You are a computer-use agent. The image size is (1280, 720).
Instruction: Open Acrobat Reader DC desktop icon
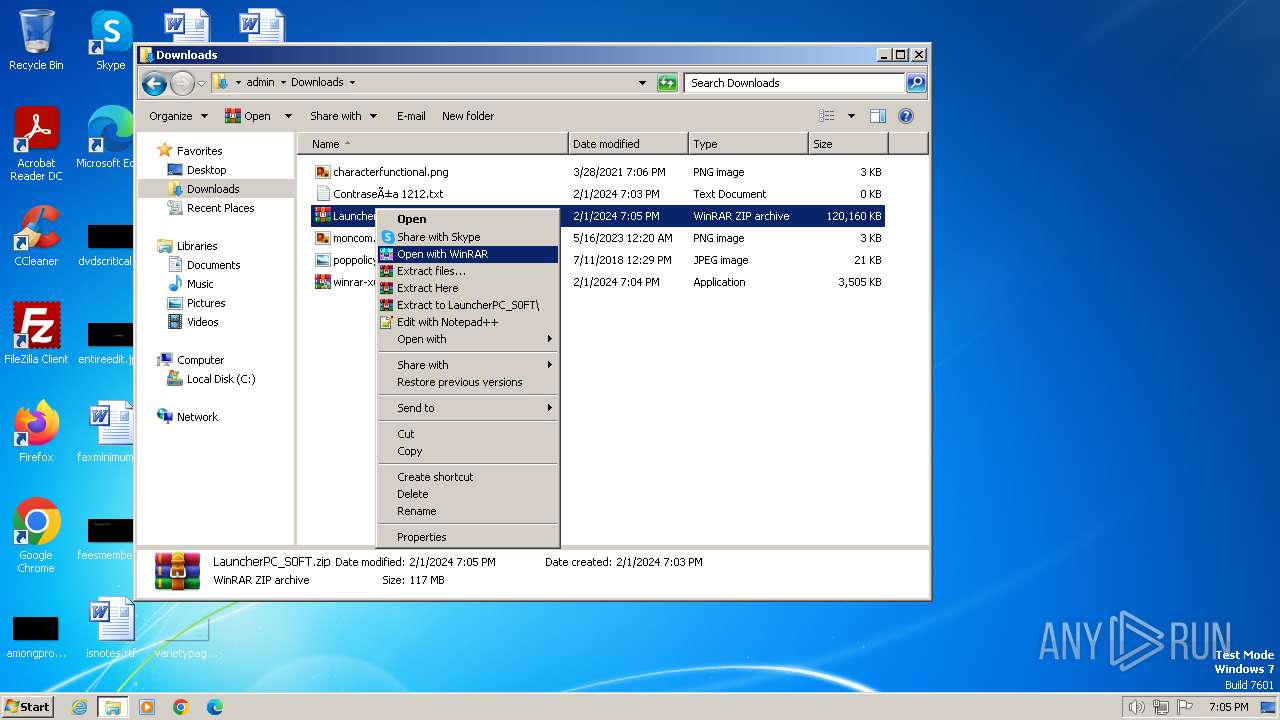(x=36, y=144)
